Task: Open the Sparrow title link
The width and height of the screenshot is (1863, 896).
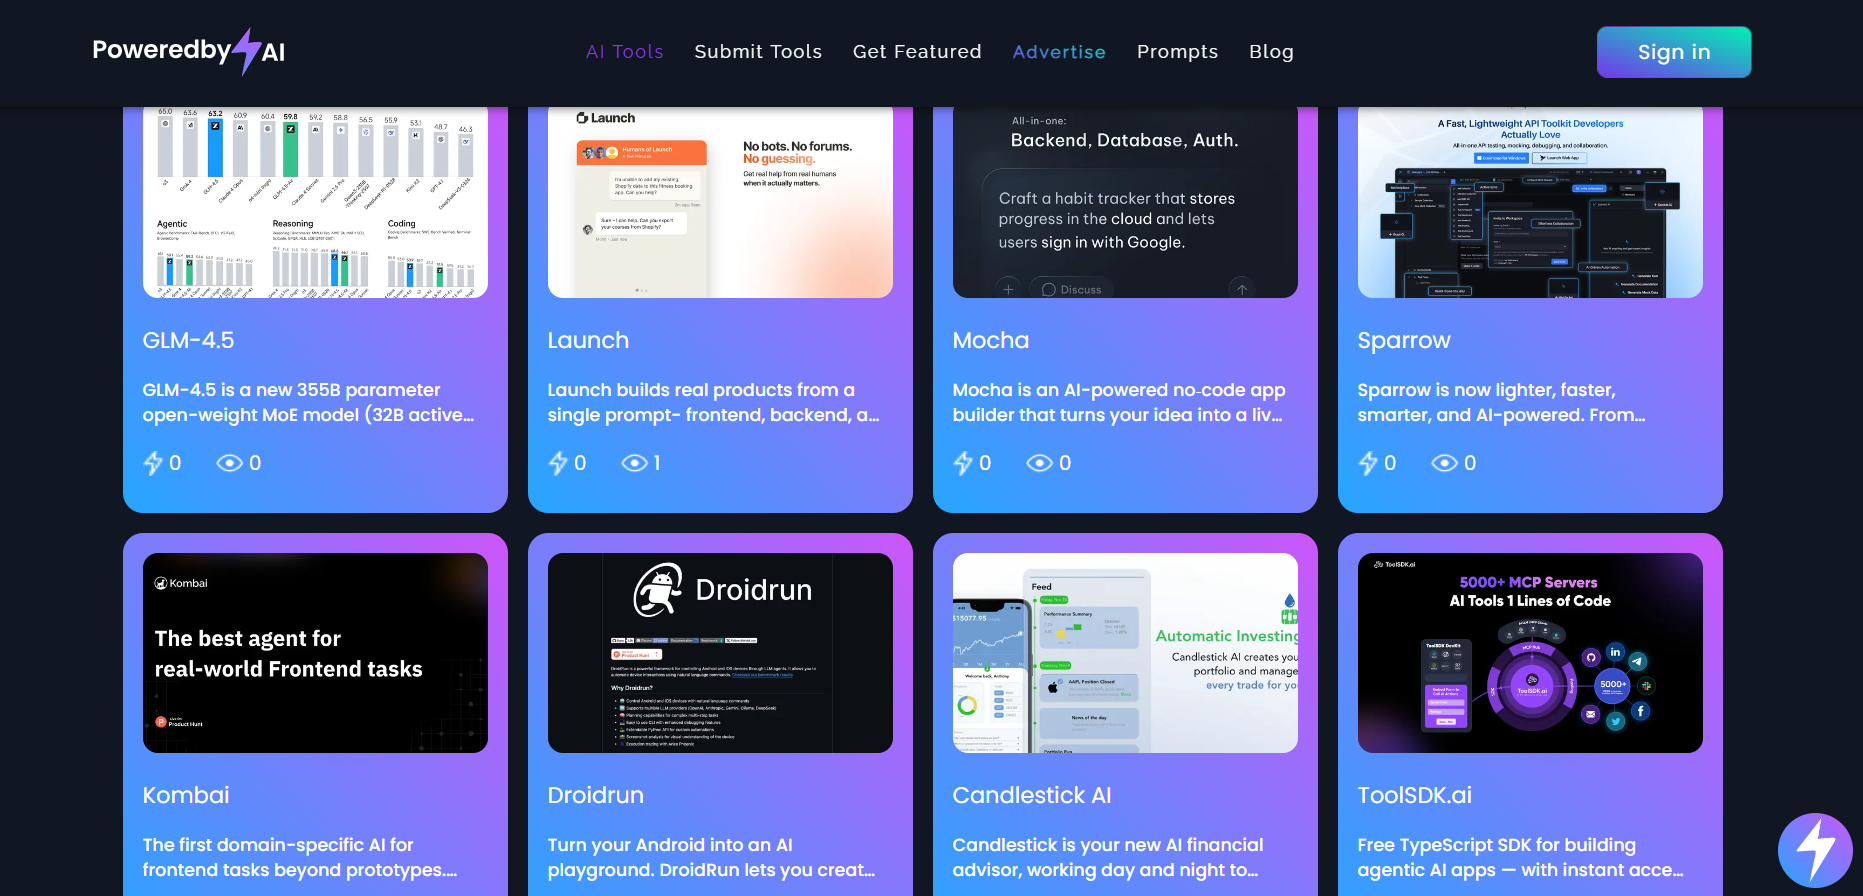Action: point(1404,341)
